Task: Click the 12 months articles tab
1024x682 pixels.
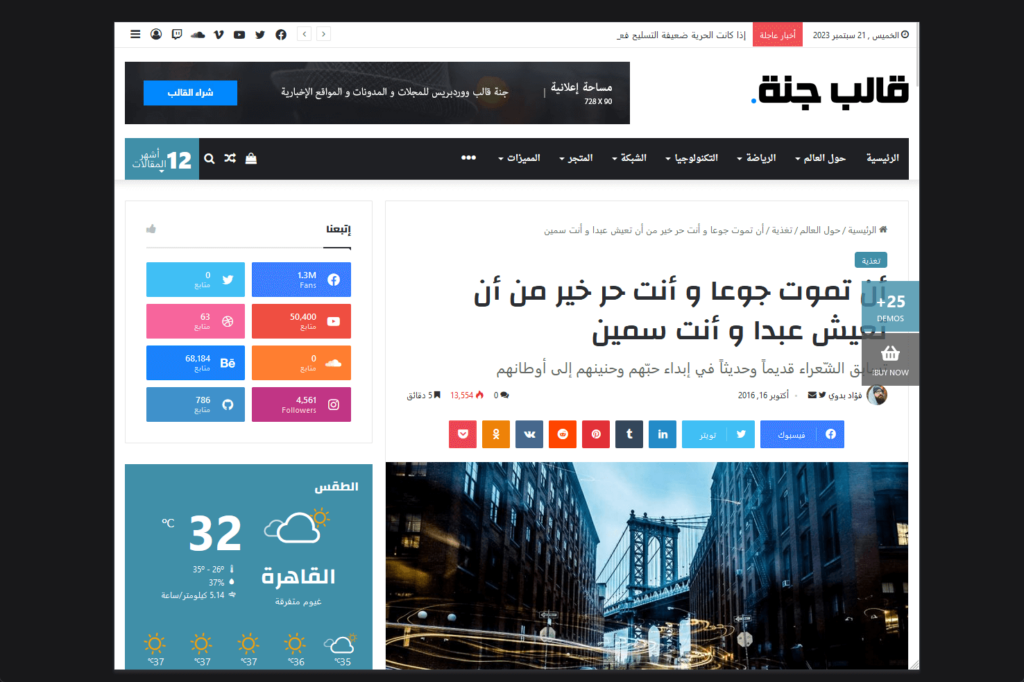Action: point(162,159)
